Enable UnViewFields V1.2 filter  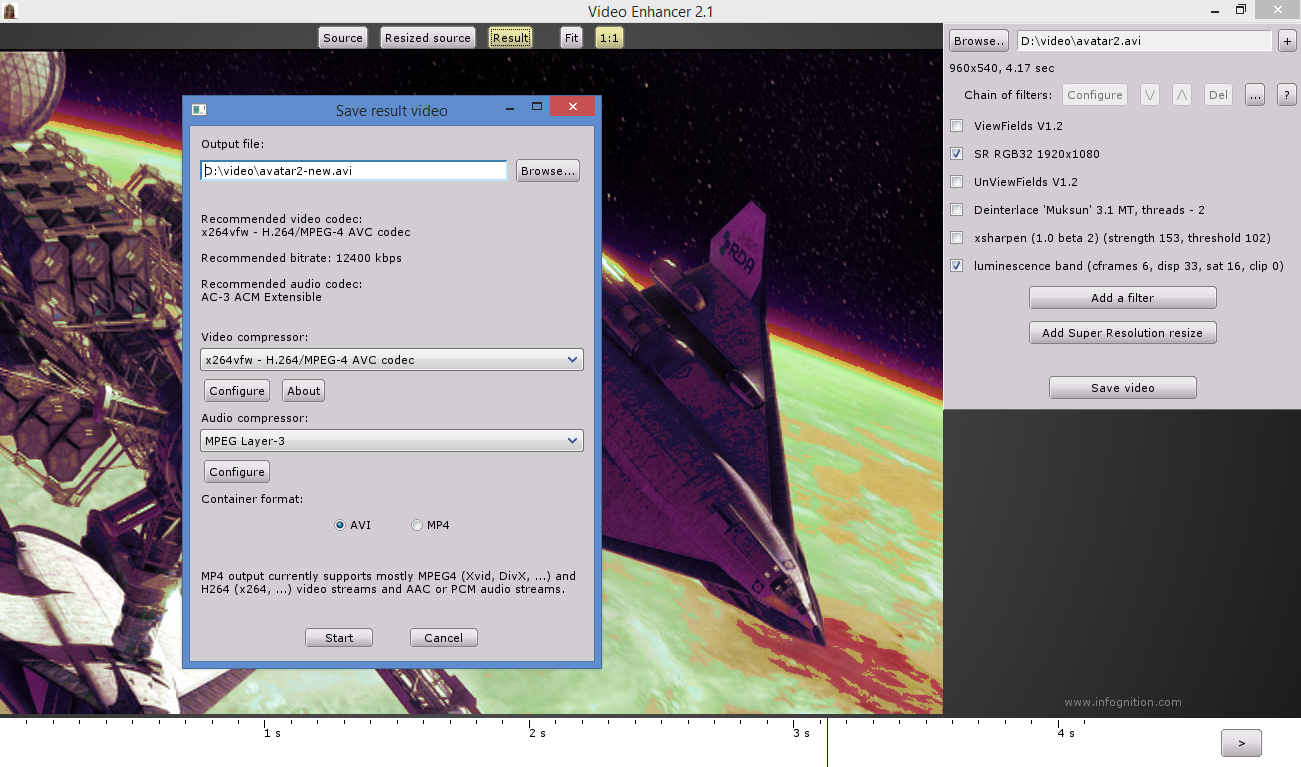click(957, 182)
